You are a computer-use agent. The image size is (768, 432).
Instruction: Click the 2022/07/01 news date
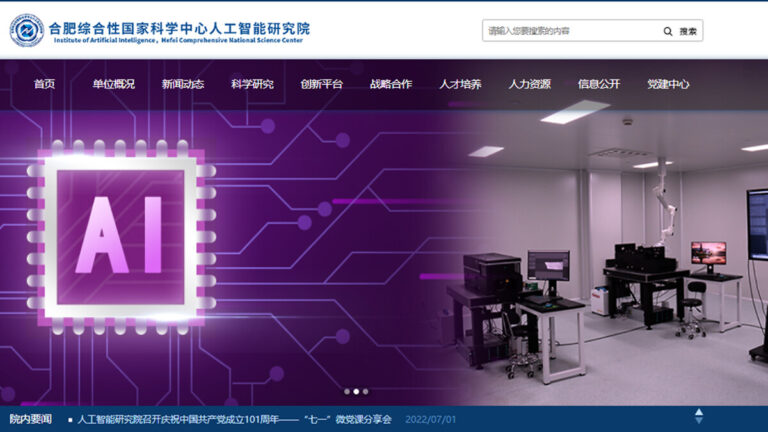tap(431, 420)
